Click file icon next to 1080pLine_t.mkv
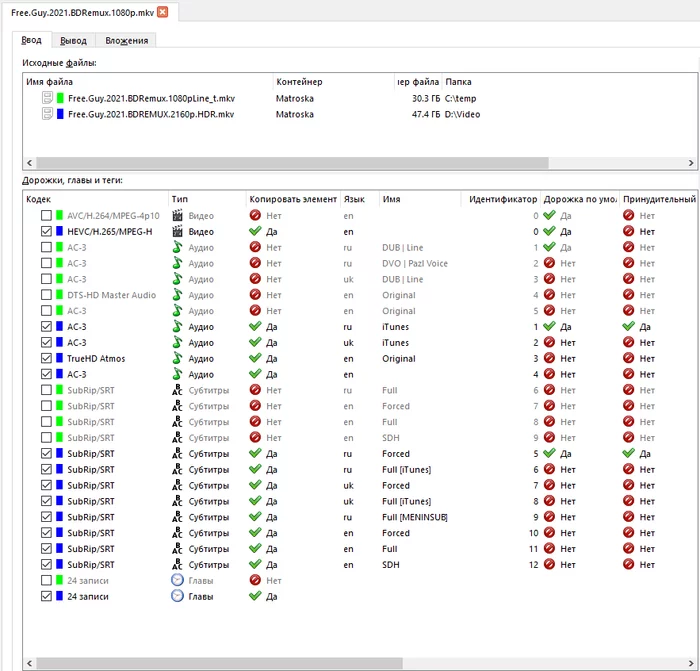The height and width of the screenshot is (671, 700). click(x=47, y=98)
